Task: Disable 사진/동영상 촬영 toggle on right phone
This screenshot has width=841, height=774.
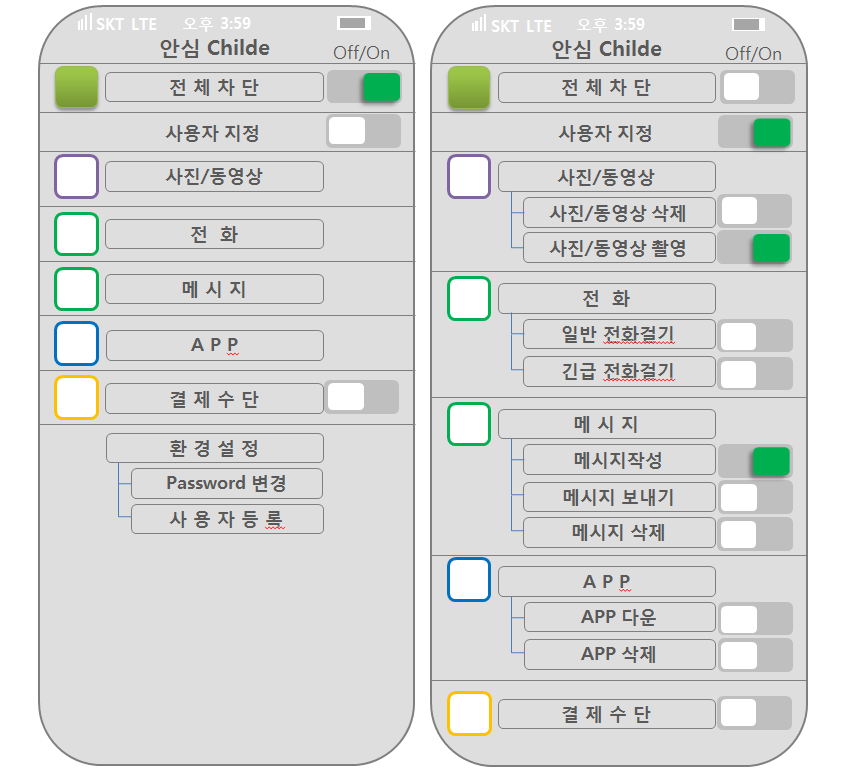Action: pos(755,247)
